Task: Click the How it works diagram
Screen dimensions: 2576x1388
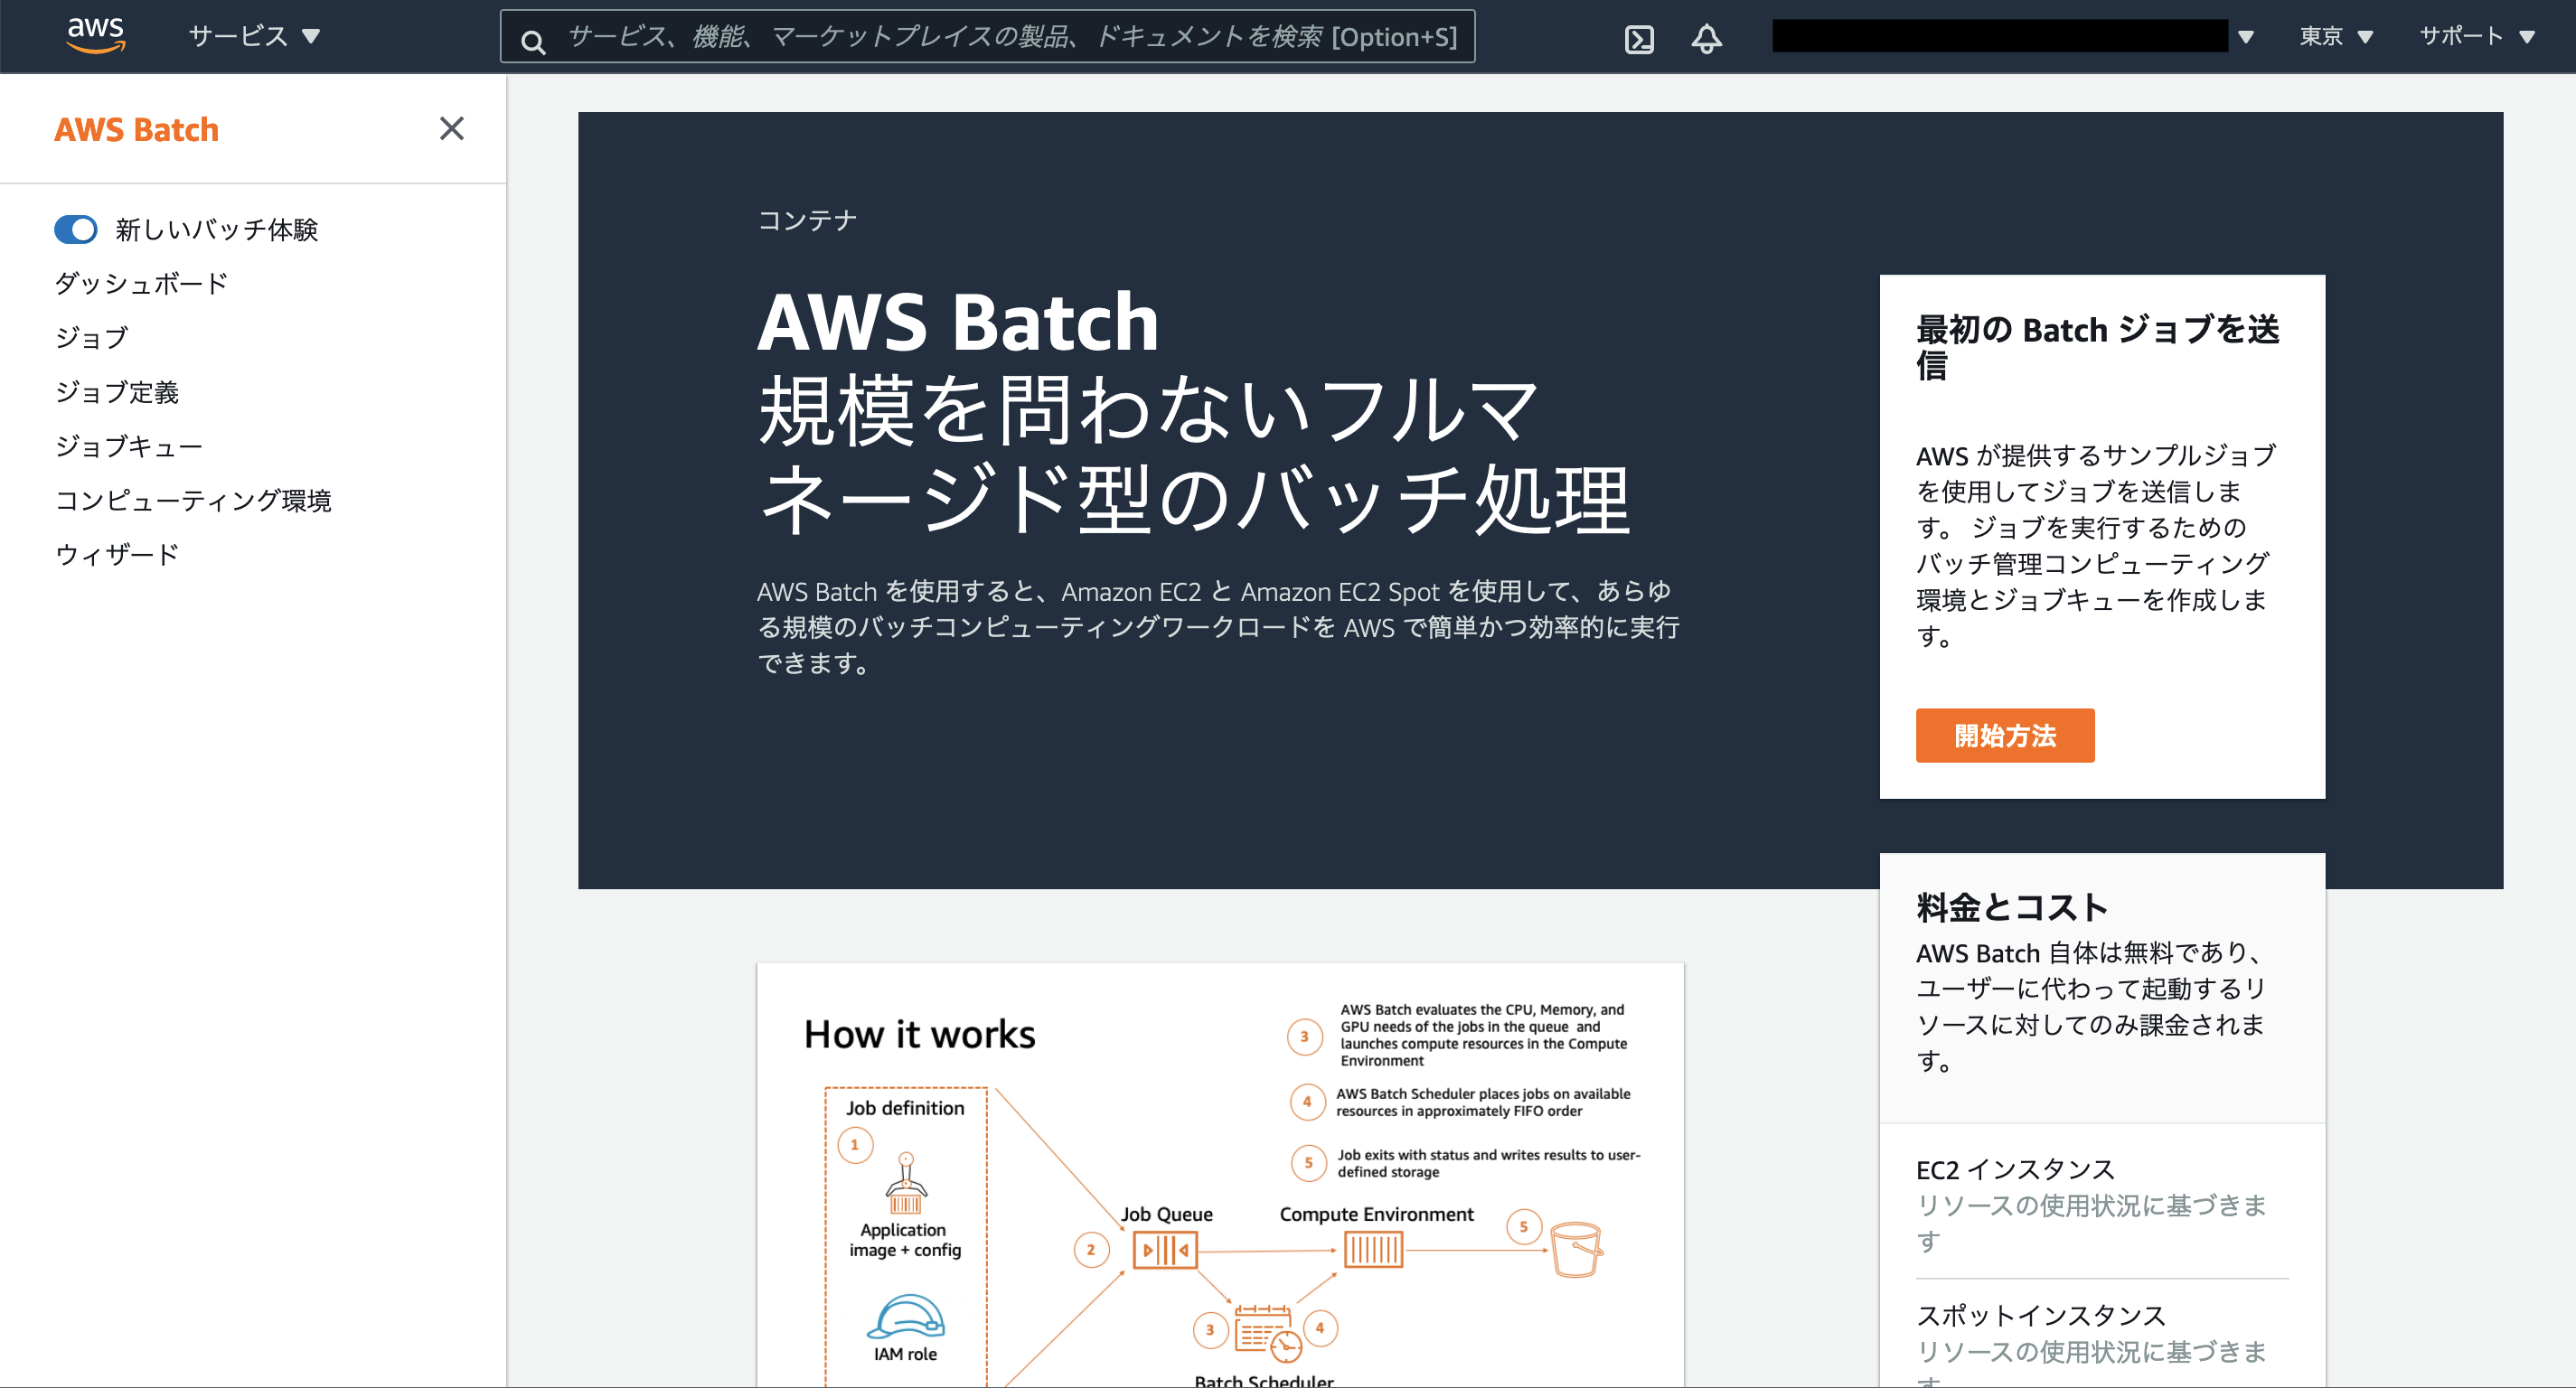Action: tap(1220, 1175)
